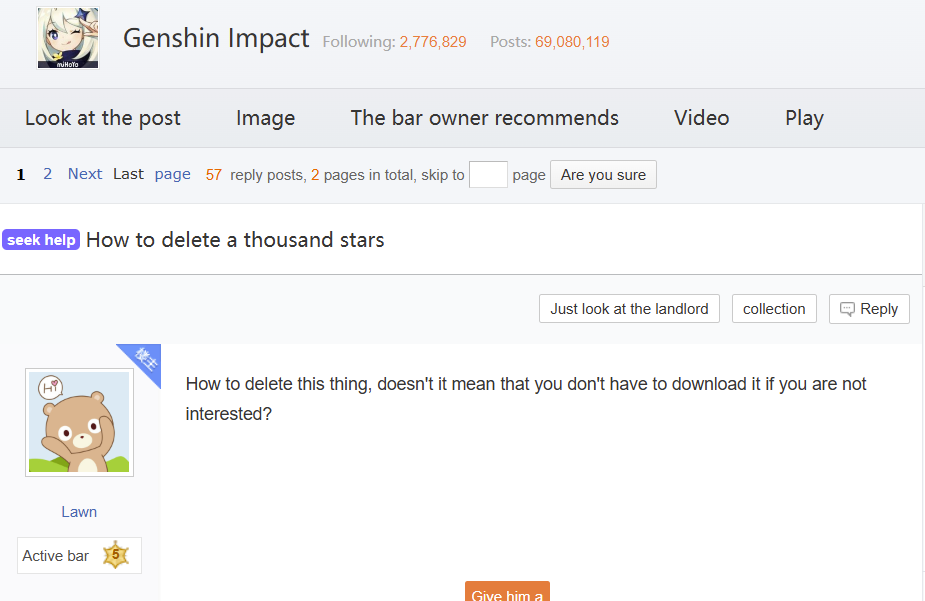This screenshot has height=601, width=925.
Task: Click the Posts count 69,080,119
Action: (572, 42)
